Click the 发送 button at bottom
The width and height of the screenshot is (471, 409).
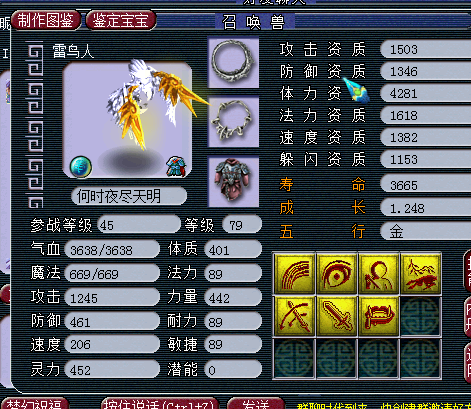tap(256, 403)
